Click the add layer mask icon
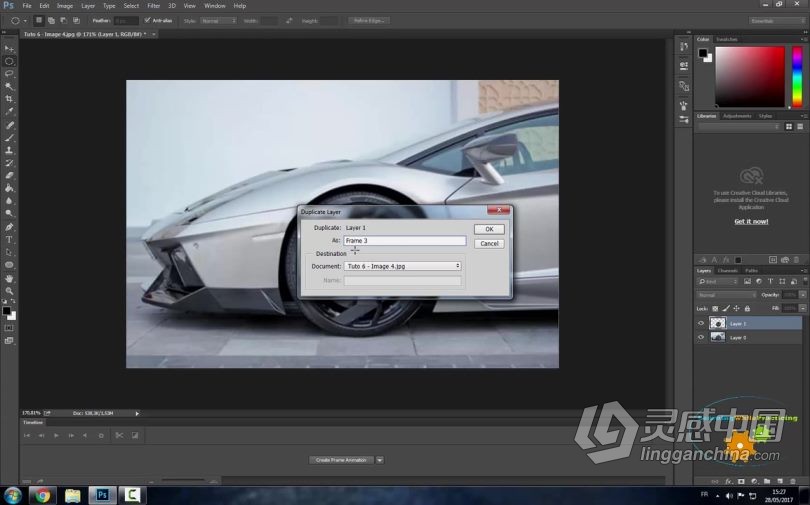Viewport: 810px width, 505px height. coord(741,481)
